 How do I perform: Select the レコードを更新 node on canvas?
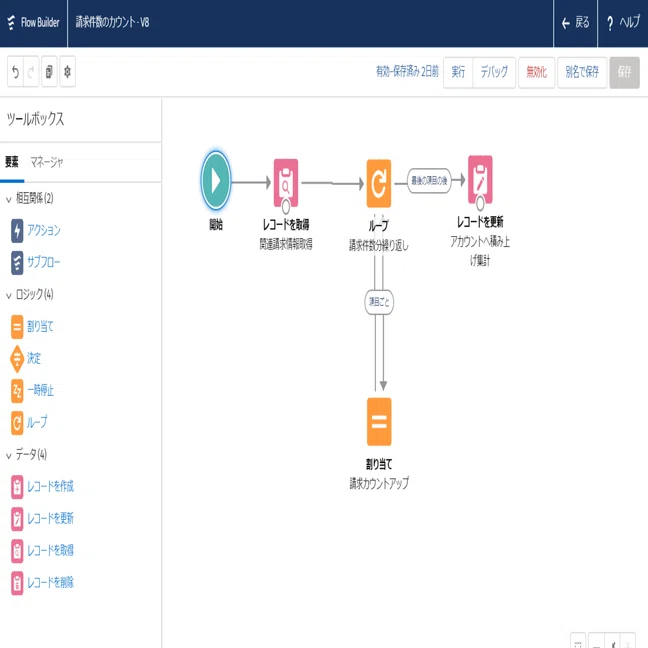(480, 180)
